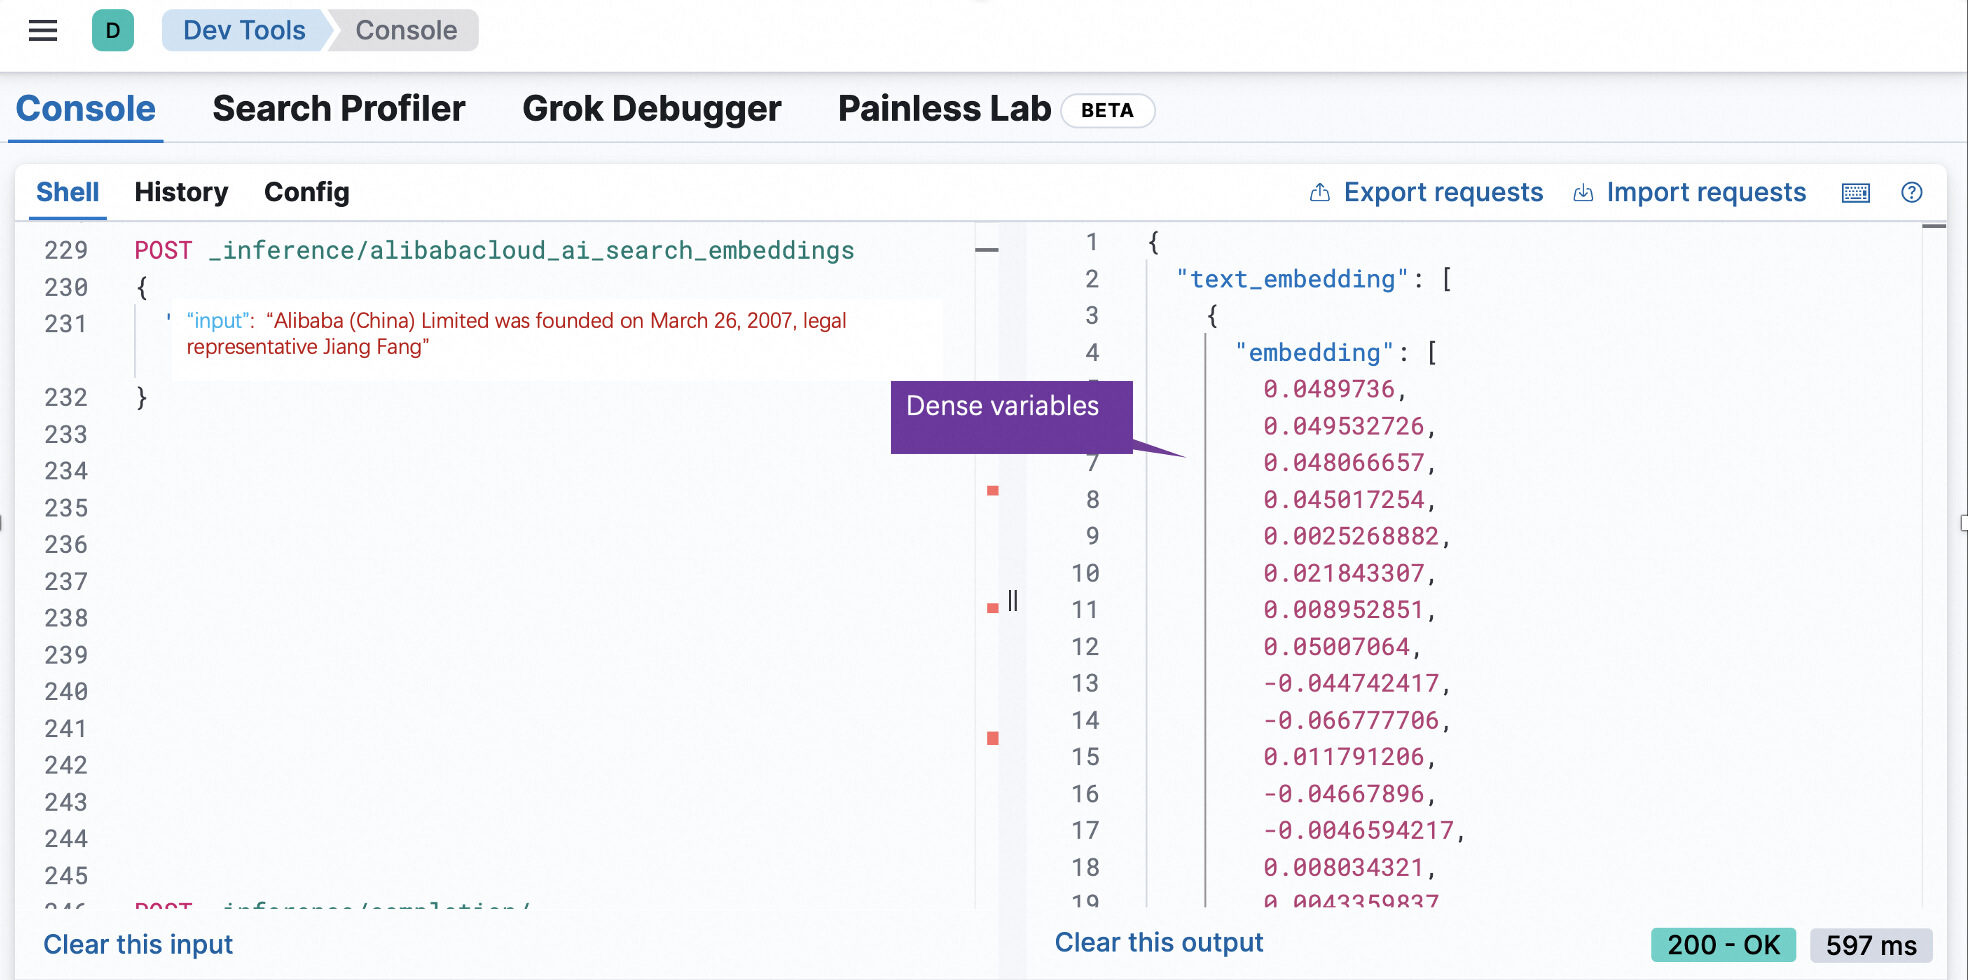
Task: Open the Config sub-tab
Action: 306,192
